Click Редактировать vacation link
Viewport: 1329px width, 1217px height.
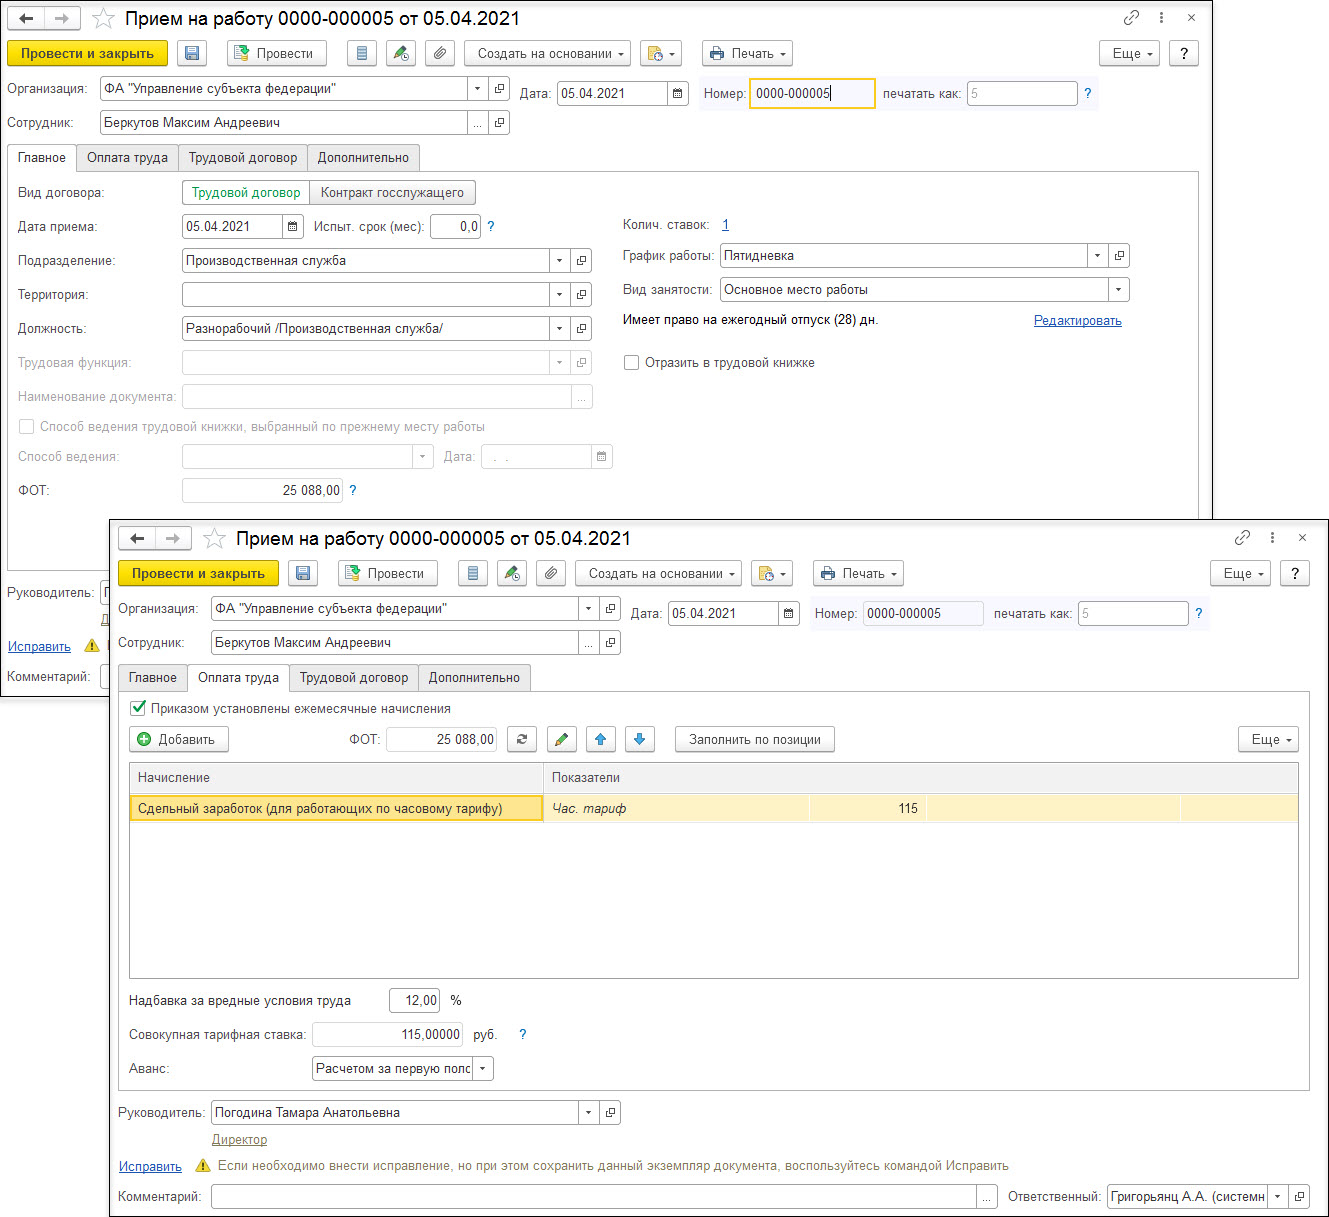(x=1077, y=320)
